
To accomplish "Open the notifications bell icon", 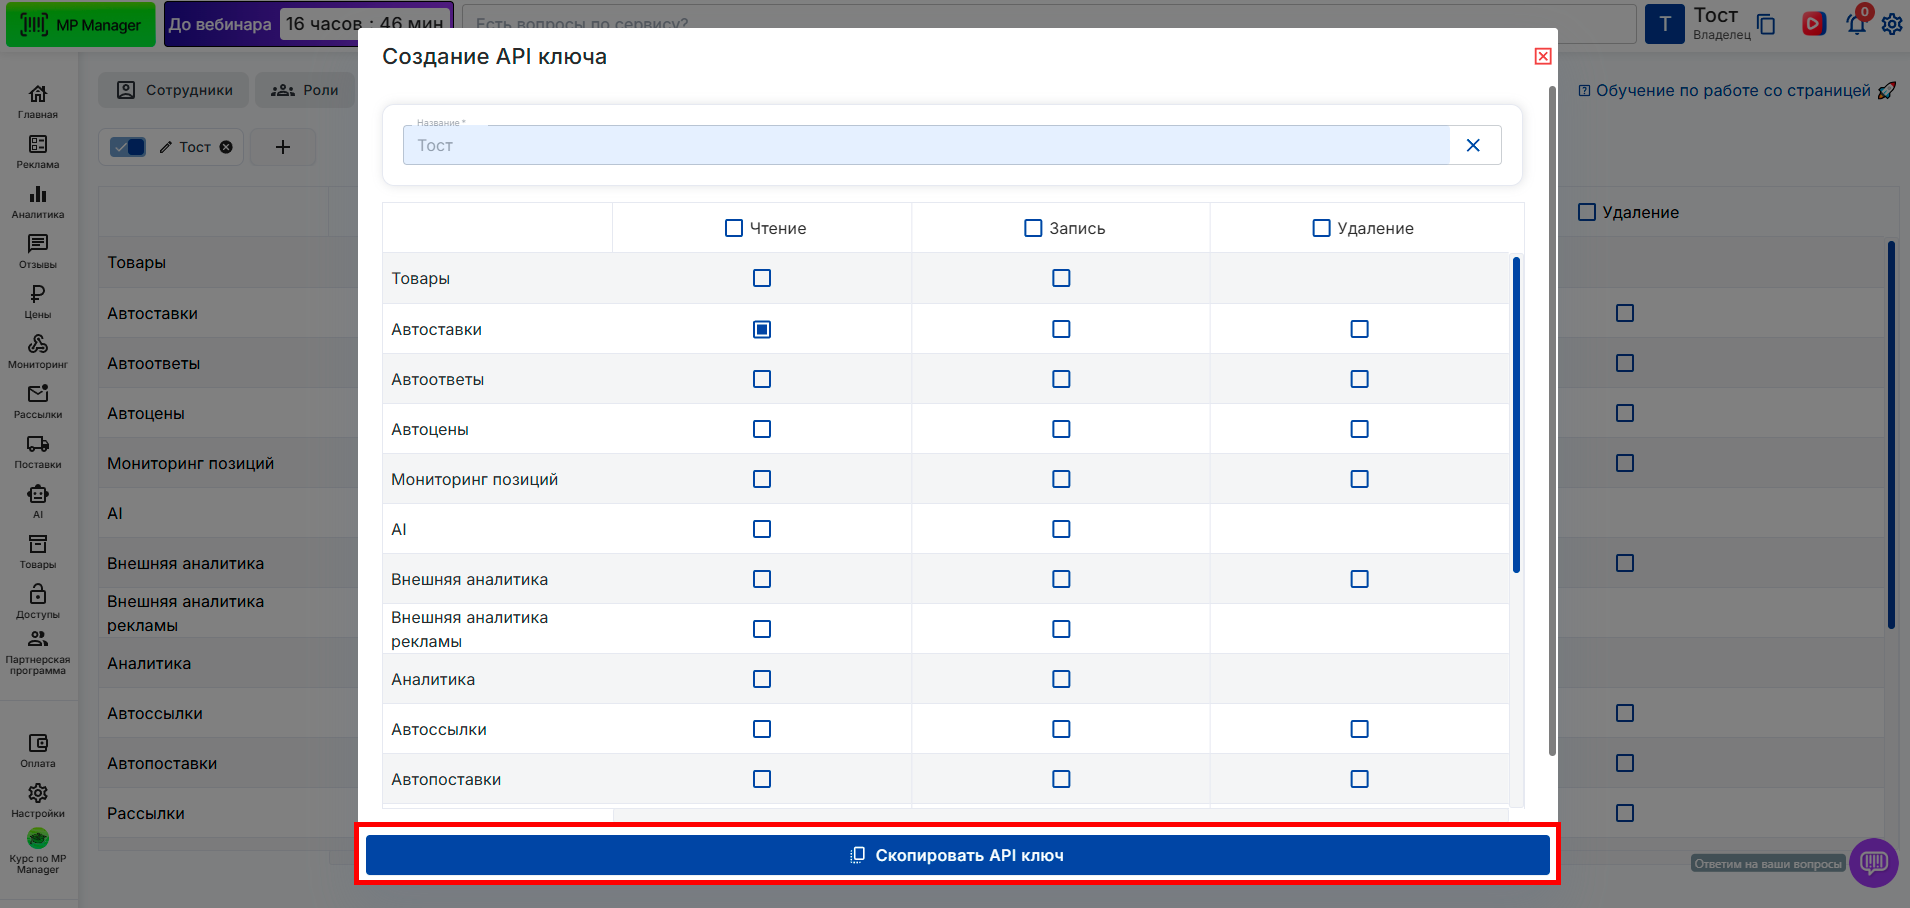I will point(1857,23).
